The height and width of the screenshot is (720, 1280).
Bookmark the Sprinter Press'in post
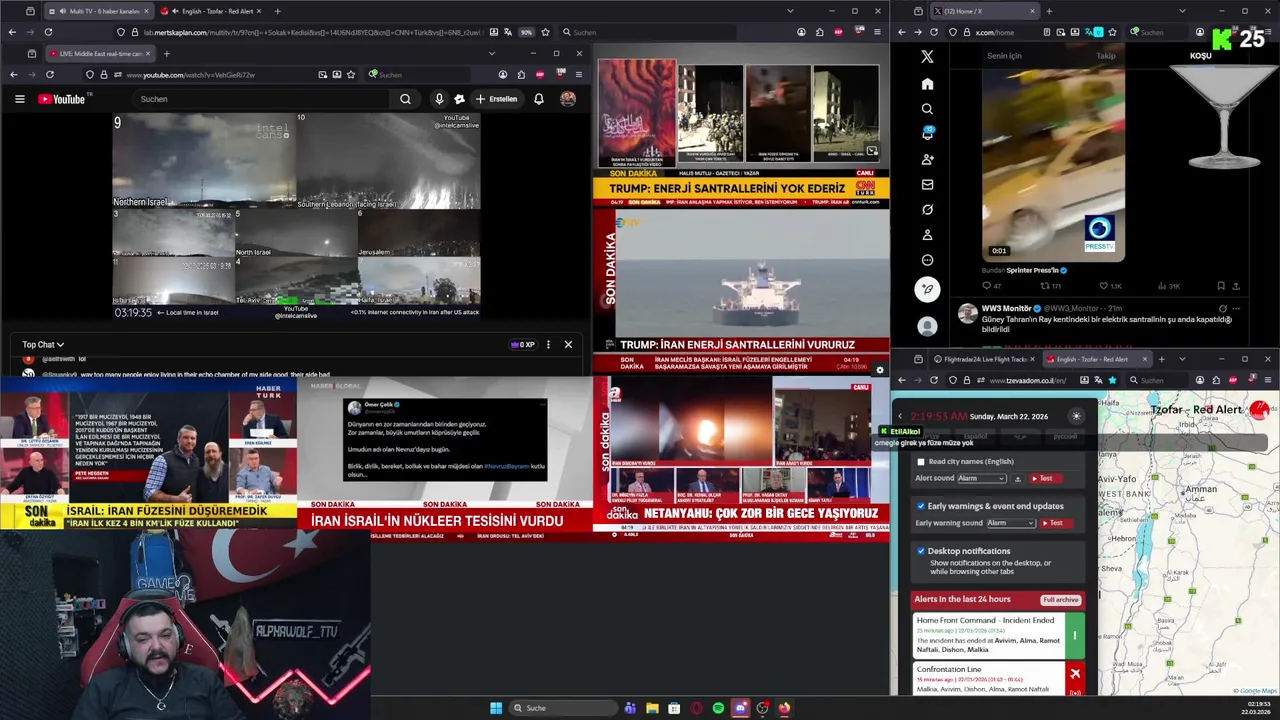(1220, 286)
